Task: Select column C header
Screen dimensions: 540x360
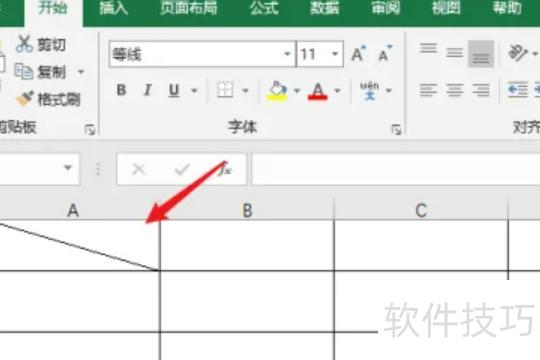Action: 421,209
